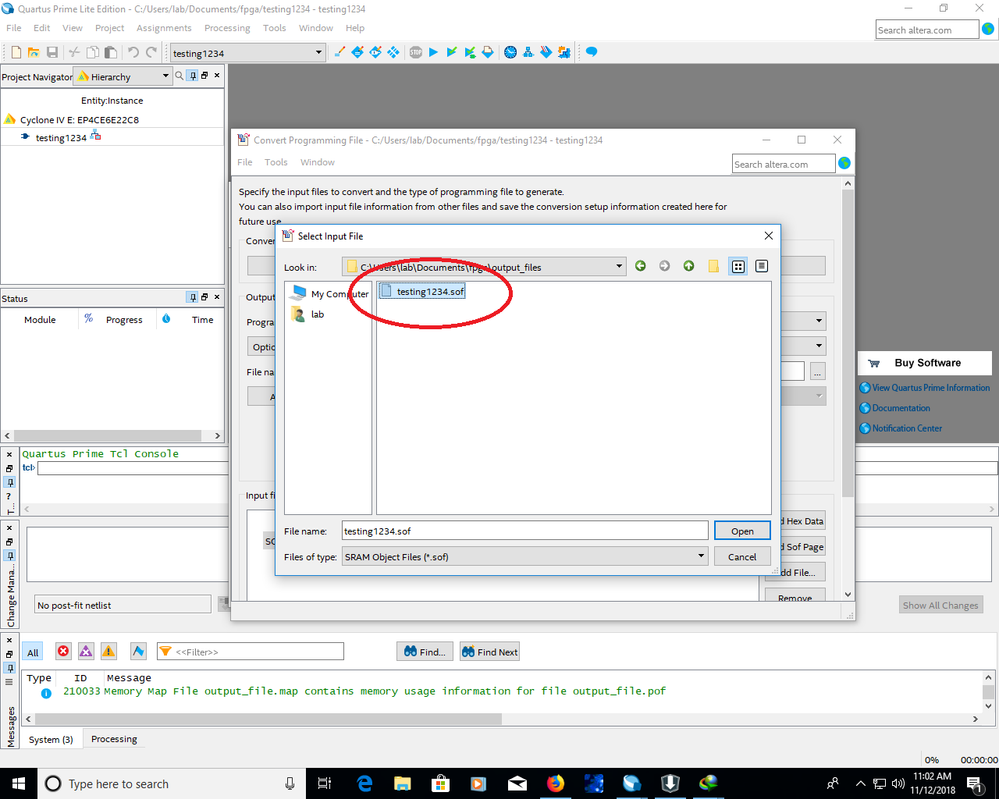Click the Save disk toolbar icon
999x799 pixels.
[x=52, y=52]
